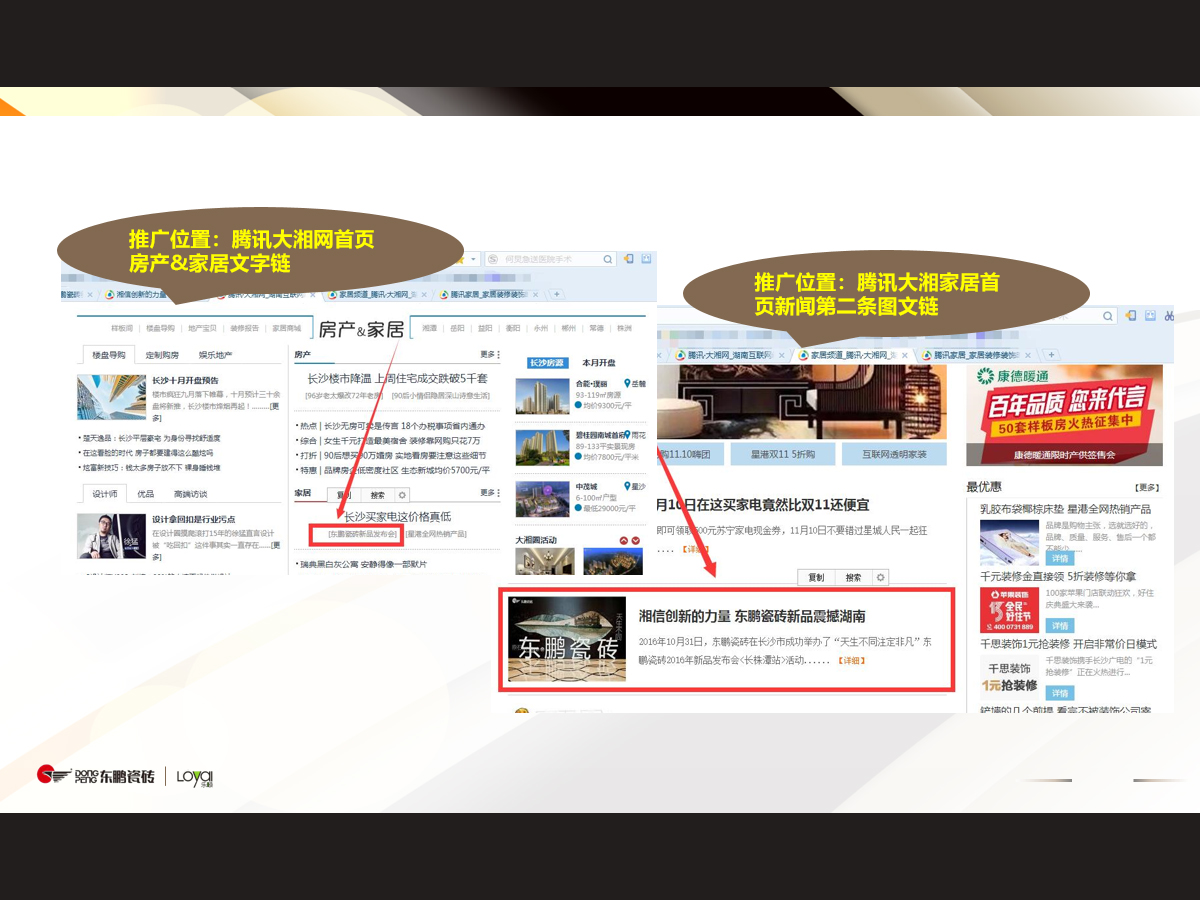Expand 更多 in the 房产 section header
The image size is (1200, 900).
click(488, 354)
